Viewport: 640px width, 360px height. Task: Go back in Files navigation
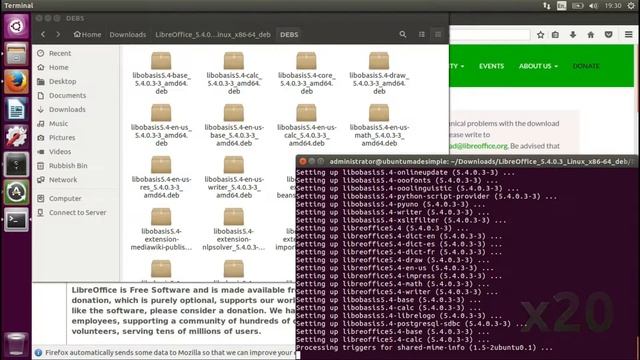43,35
